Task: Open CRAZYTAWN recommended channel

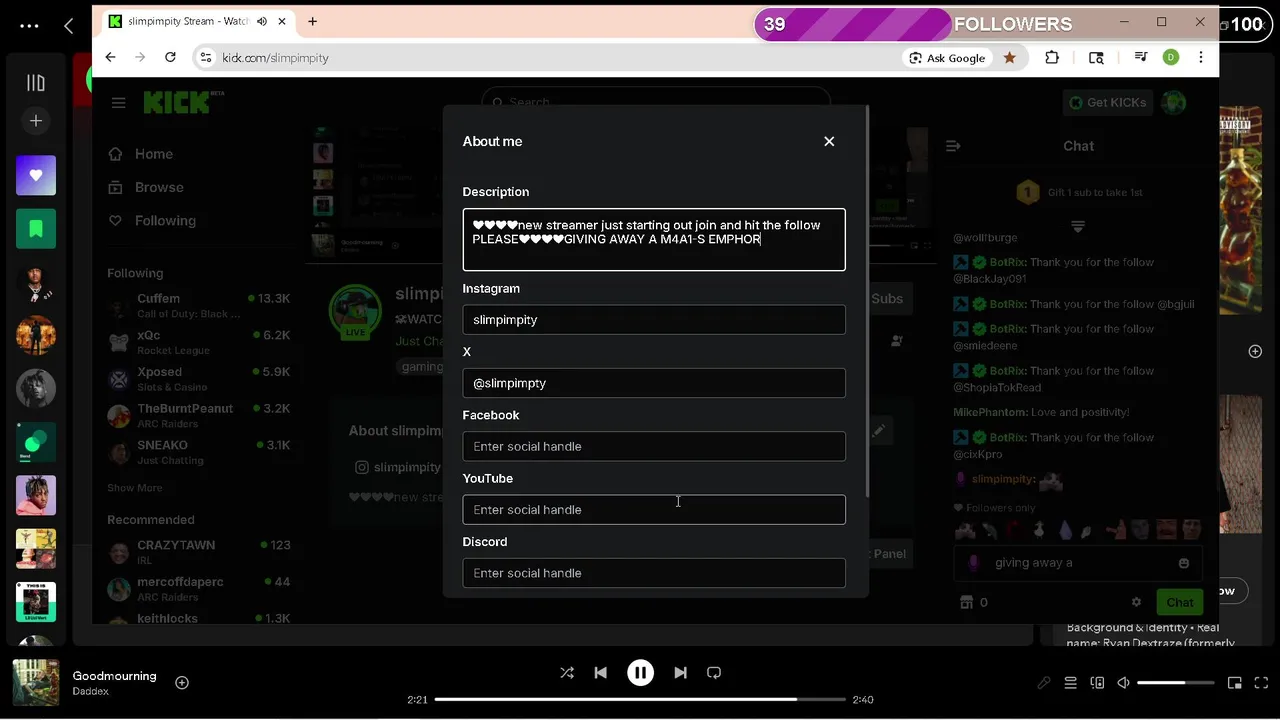Action: (198, 552)
